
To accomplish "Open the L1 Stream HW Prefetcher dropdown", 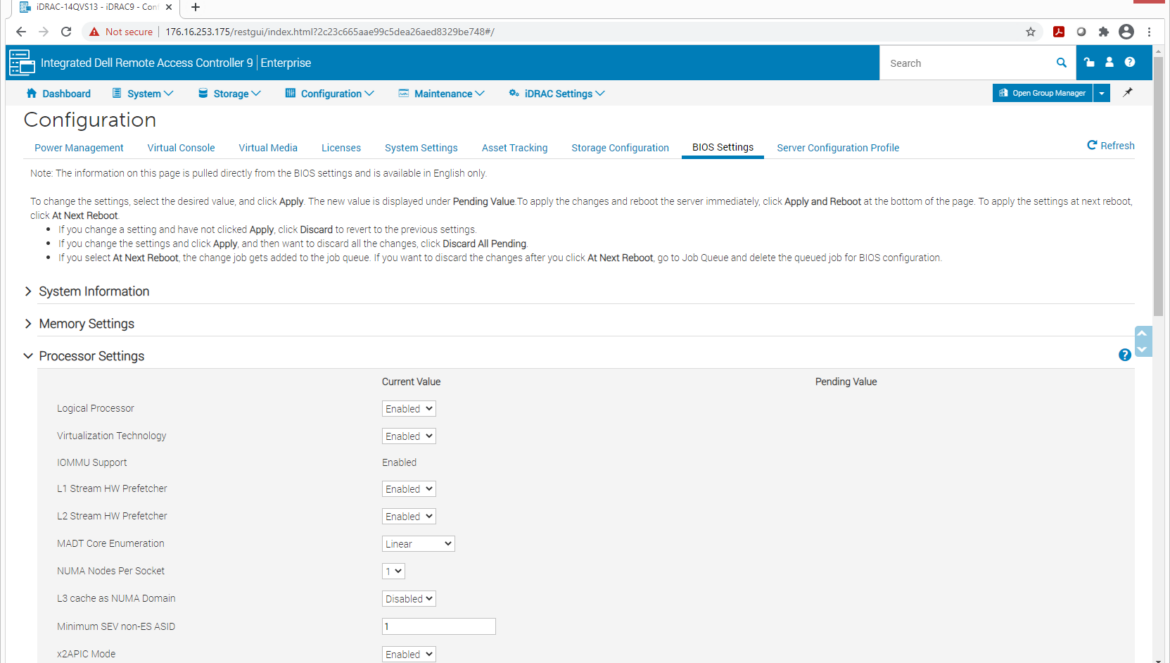I will (408, 489).
